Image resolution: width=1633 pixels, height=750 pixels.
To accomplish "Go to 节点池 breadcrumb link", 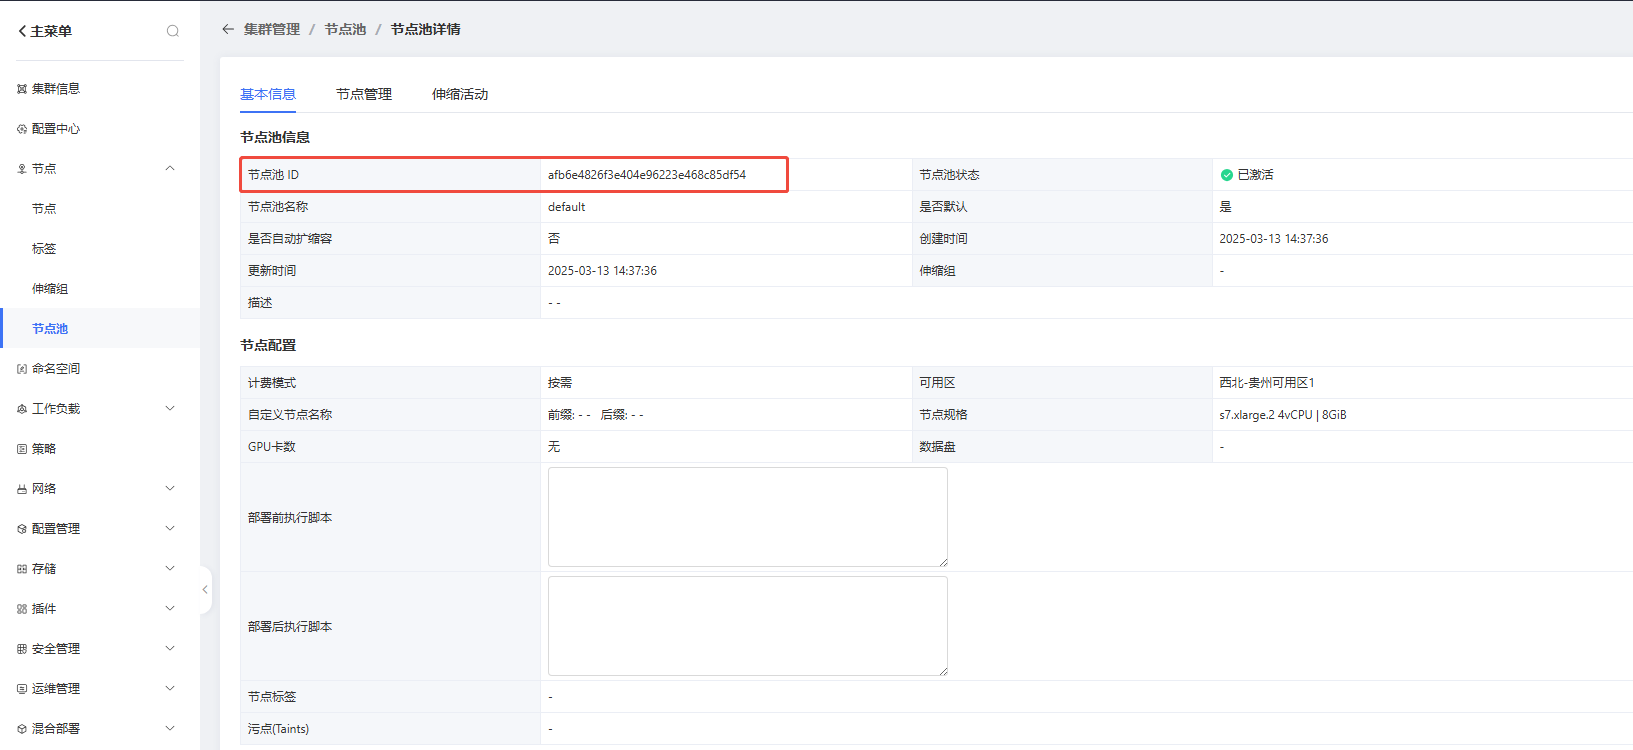I will pyautogui.click(x=345, y=29).
